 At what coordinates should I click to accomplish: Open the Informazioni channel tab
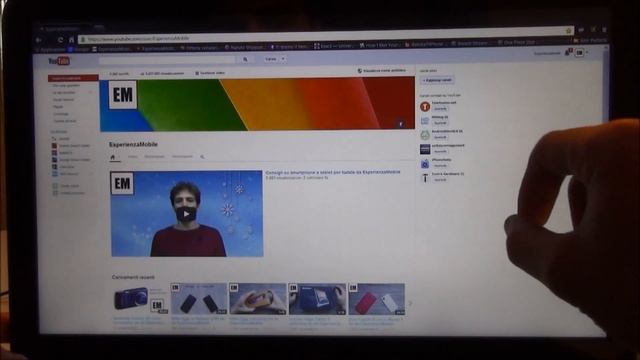click(x=182, y=157)
